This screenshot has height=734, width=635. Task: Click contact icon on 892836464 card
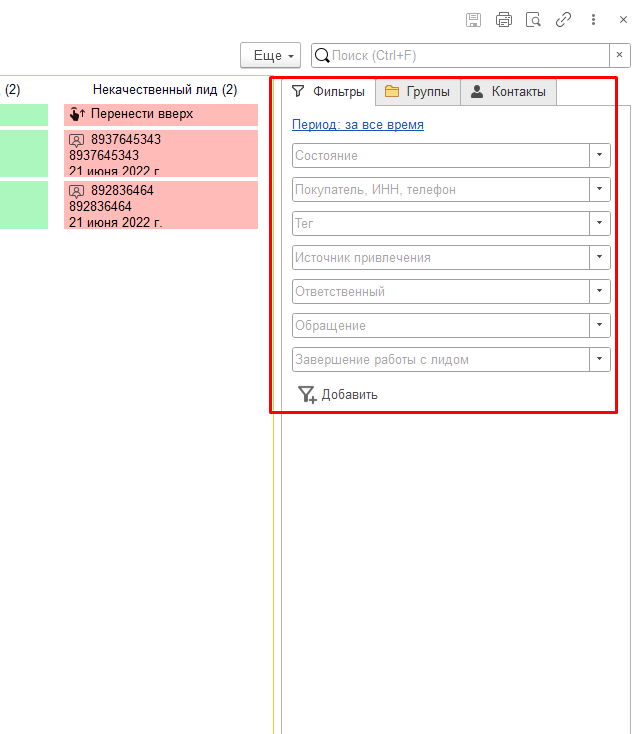[x=77, y=191]
